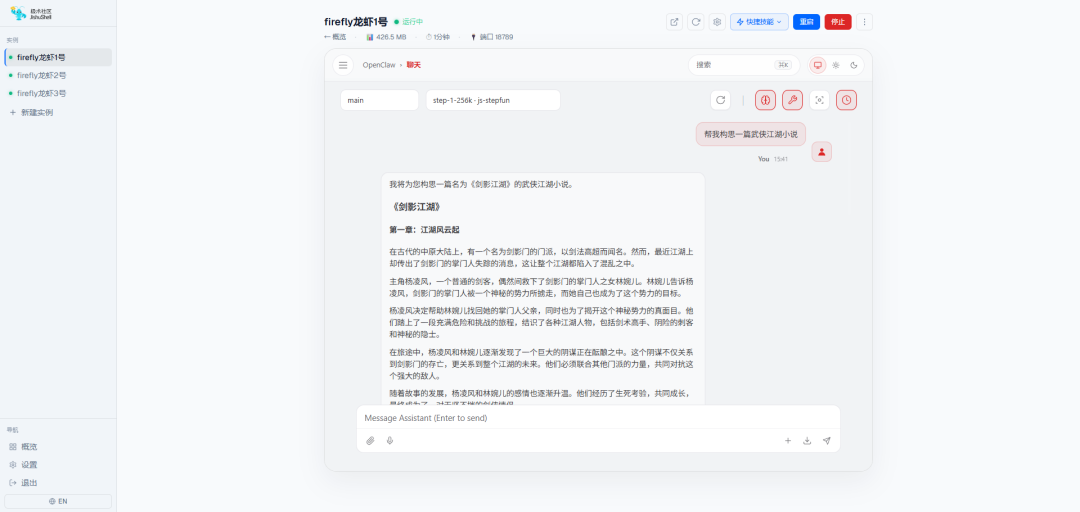Viewport: 1080px width, 512px height.
Task: Click the JishuShell logo at top left
Action: click(32, 13)
